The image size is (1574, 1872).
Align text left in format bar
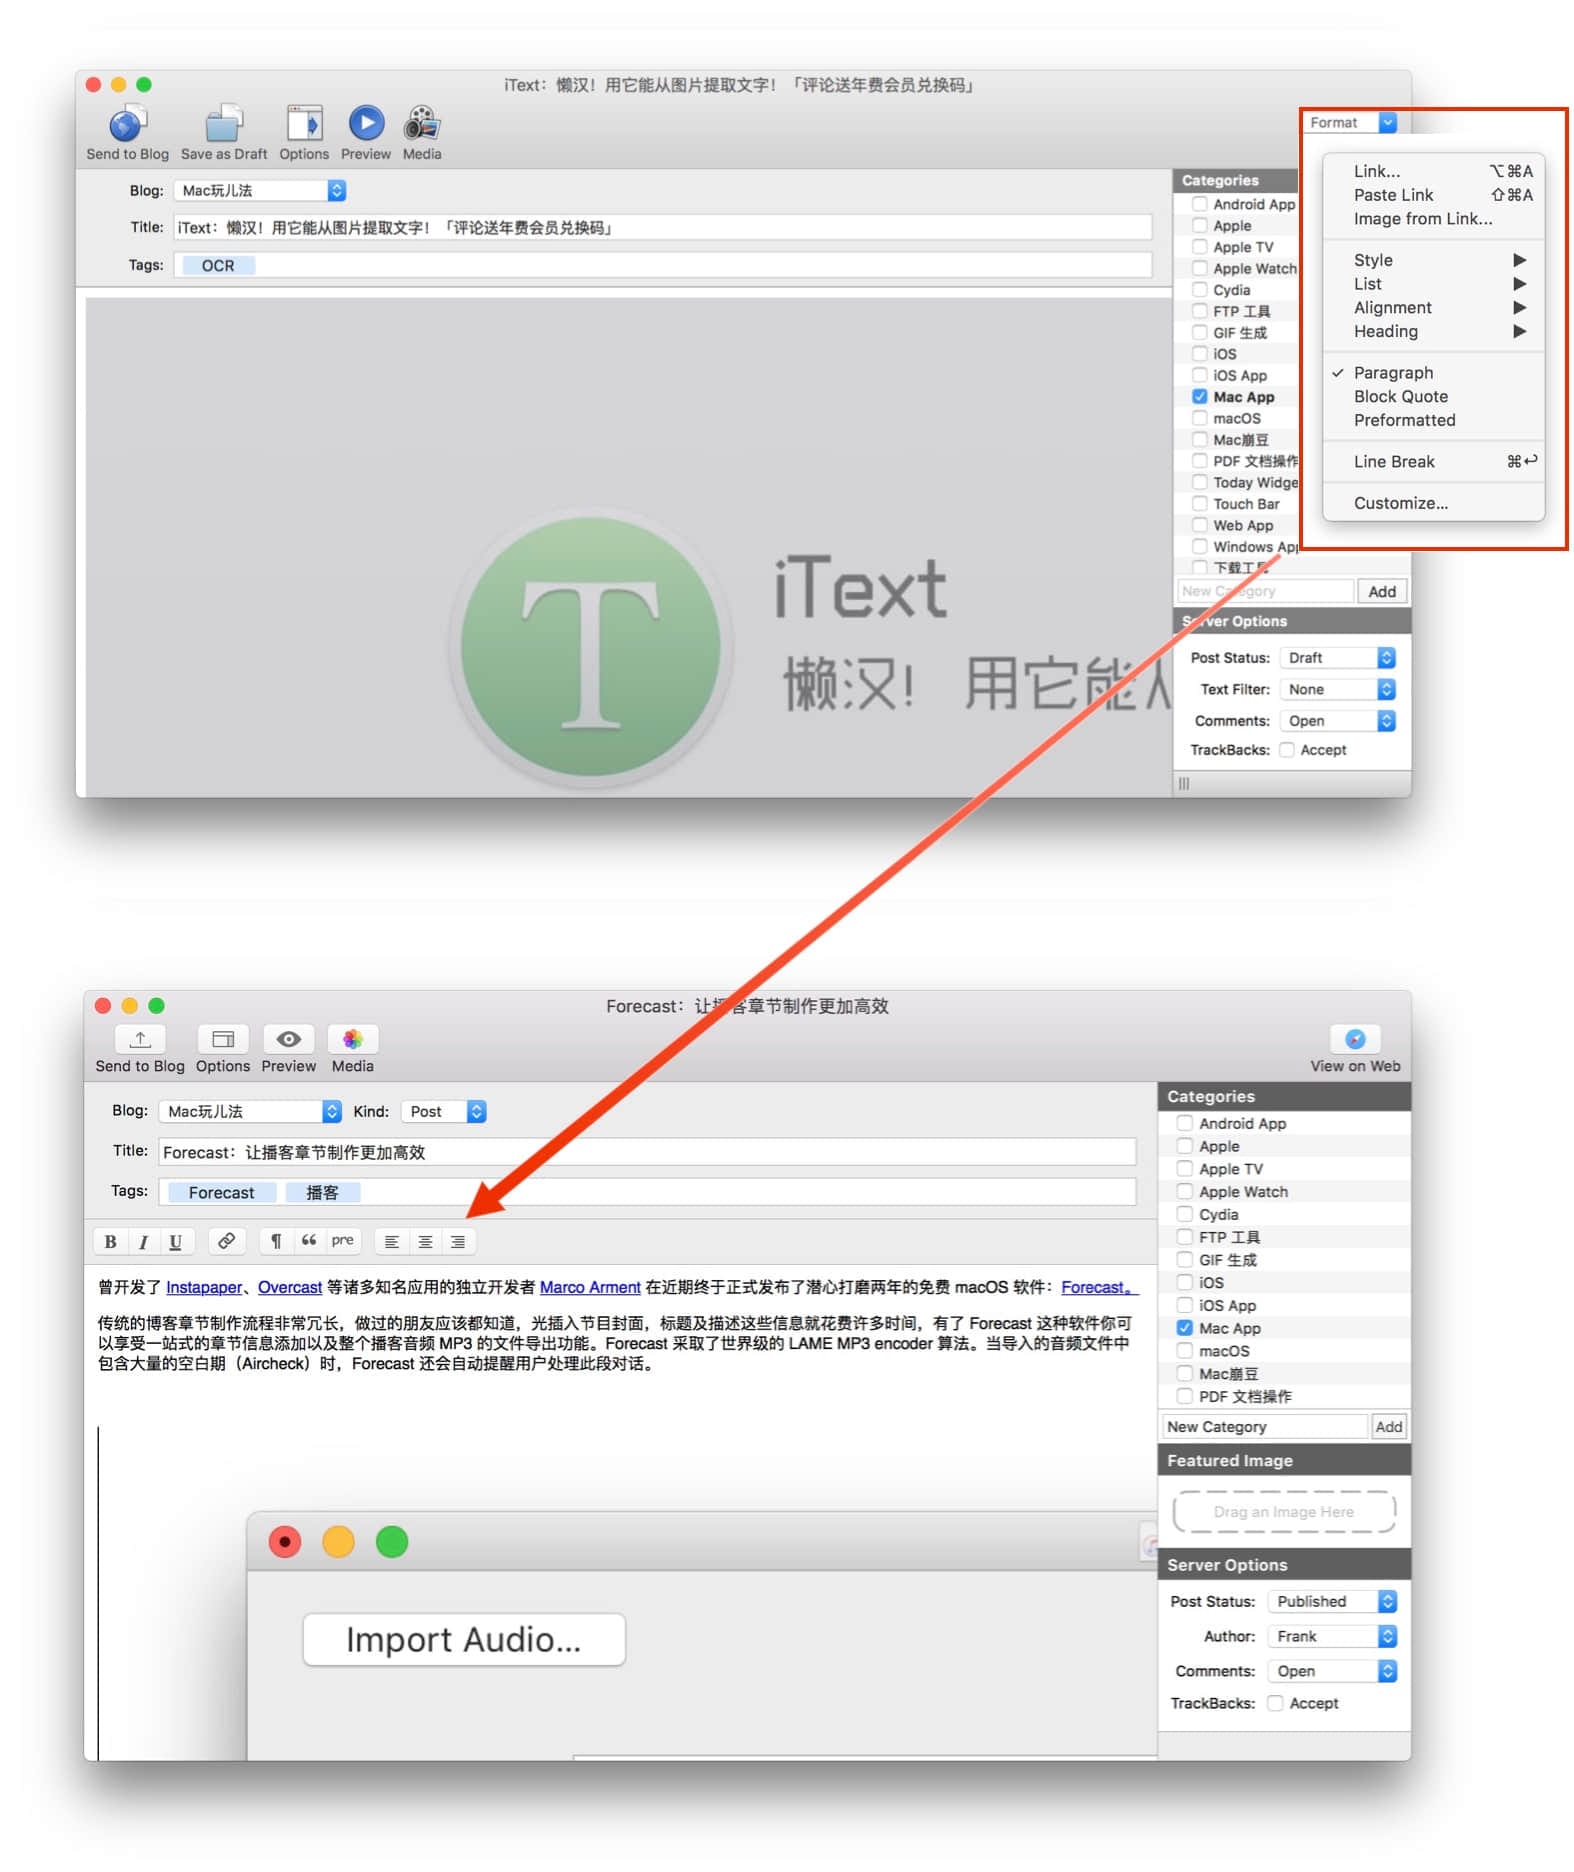click(392, 1241)
